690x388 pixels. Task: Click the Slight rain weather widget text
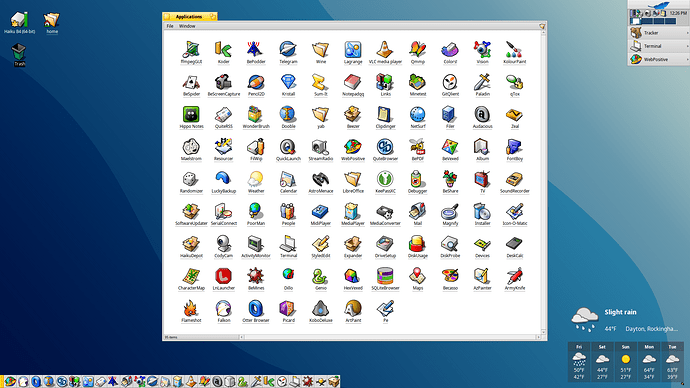tap(620, 312)
